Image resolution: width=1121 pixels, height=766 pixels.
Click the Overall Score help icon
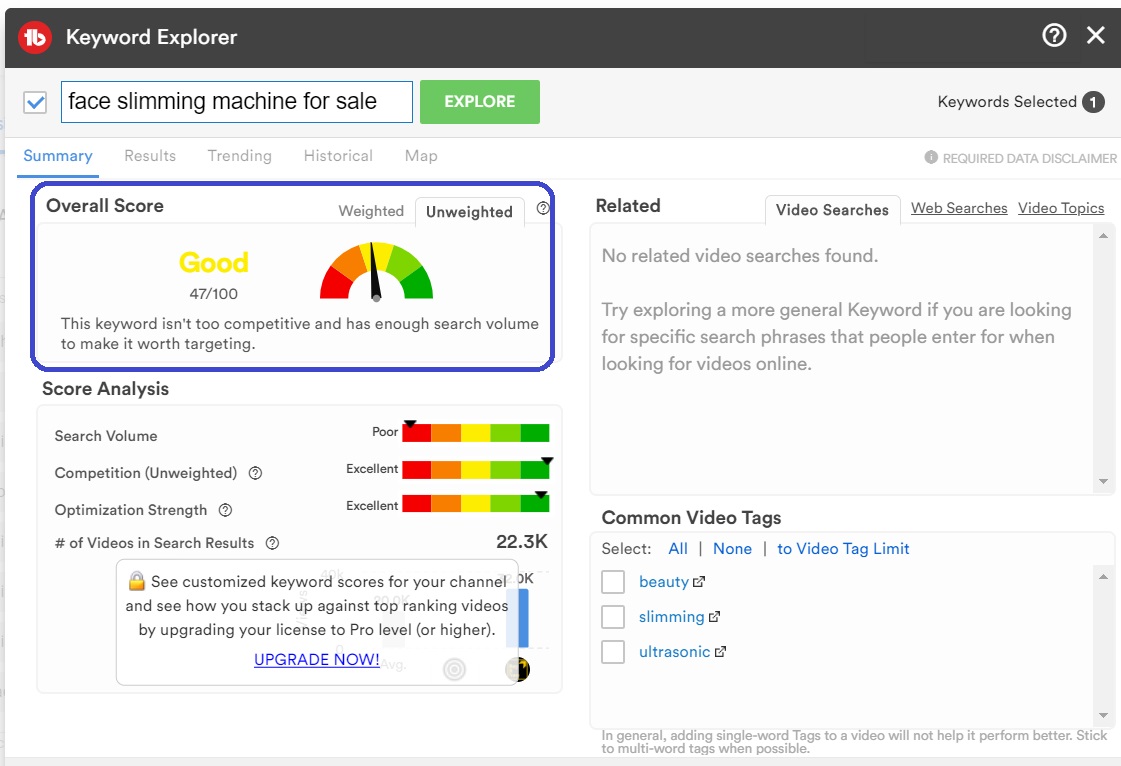click(543, 208)
